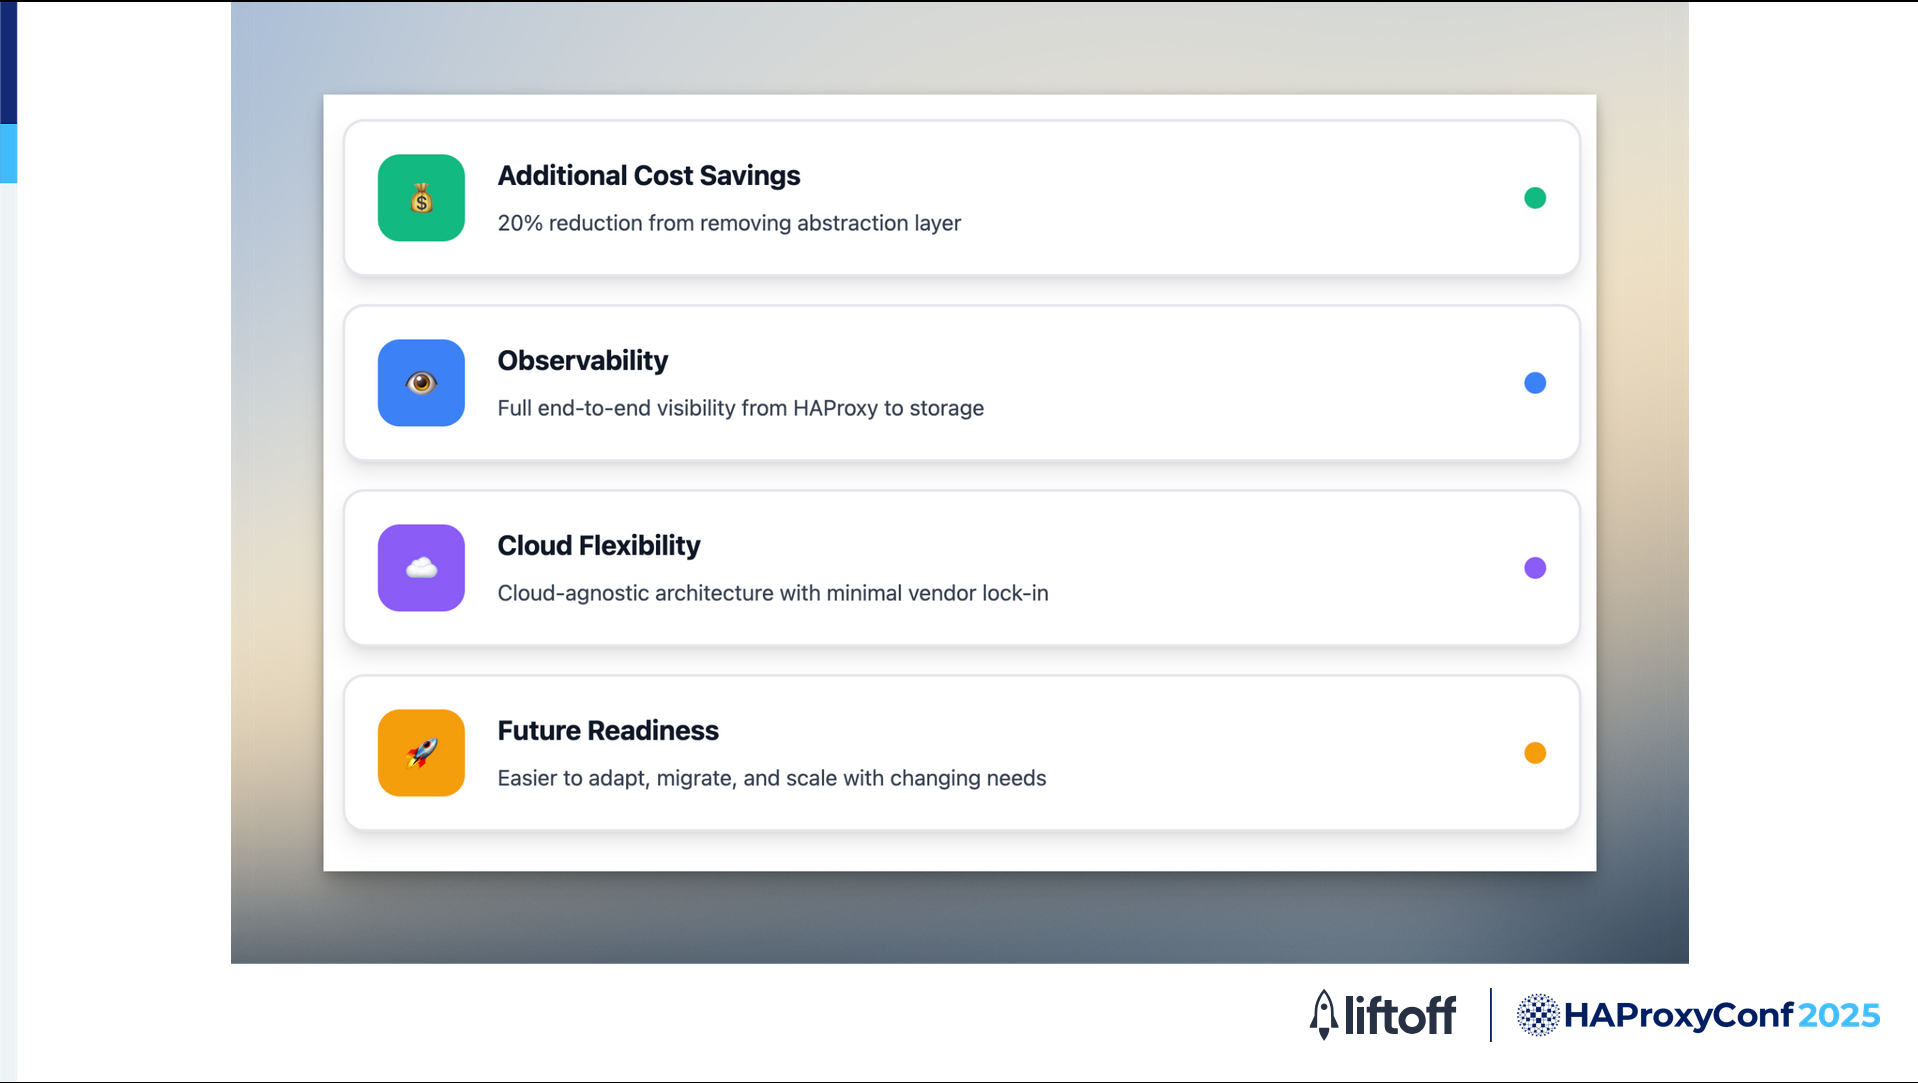Click the end-to-end visibility description text
The image size is (1918, 1083).
tap(741, 408)
